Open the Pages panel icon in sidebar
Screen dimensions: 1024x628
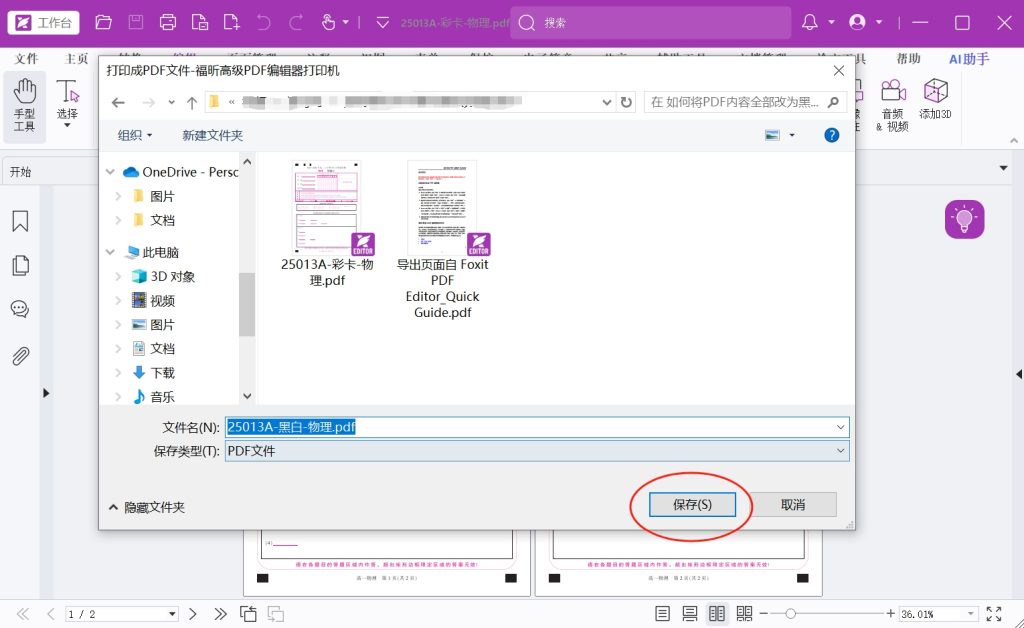(x=20, y=266)
